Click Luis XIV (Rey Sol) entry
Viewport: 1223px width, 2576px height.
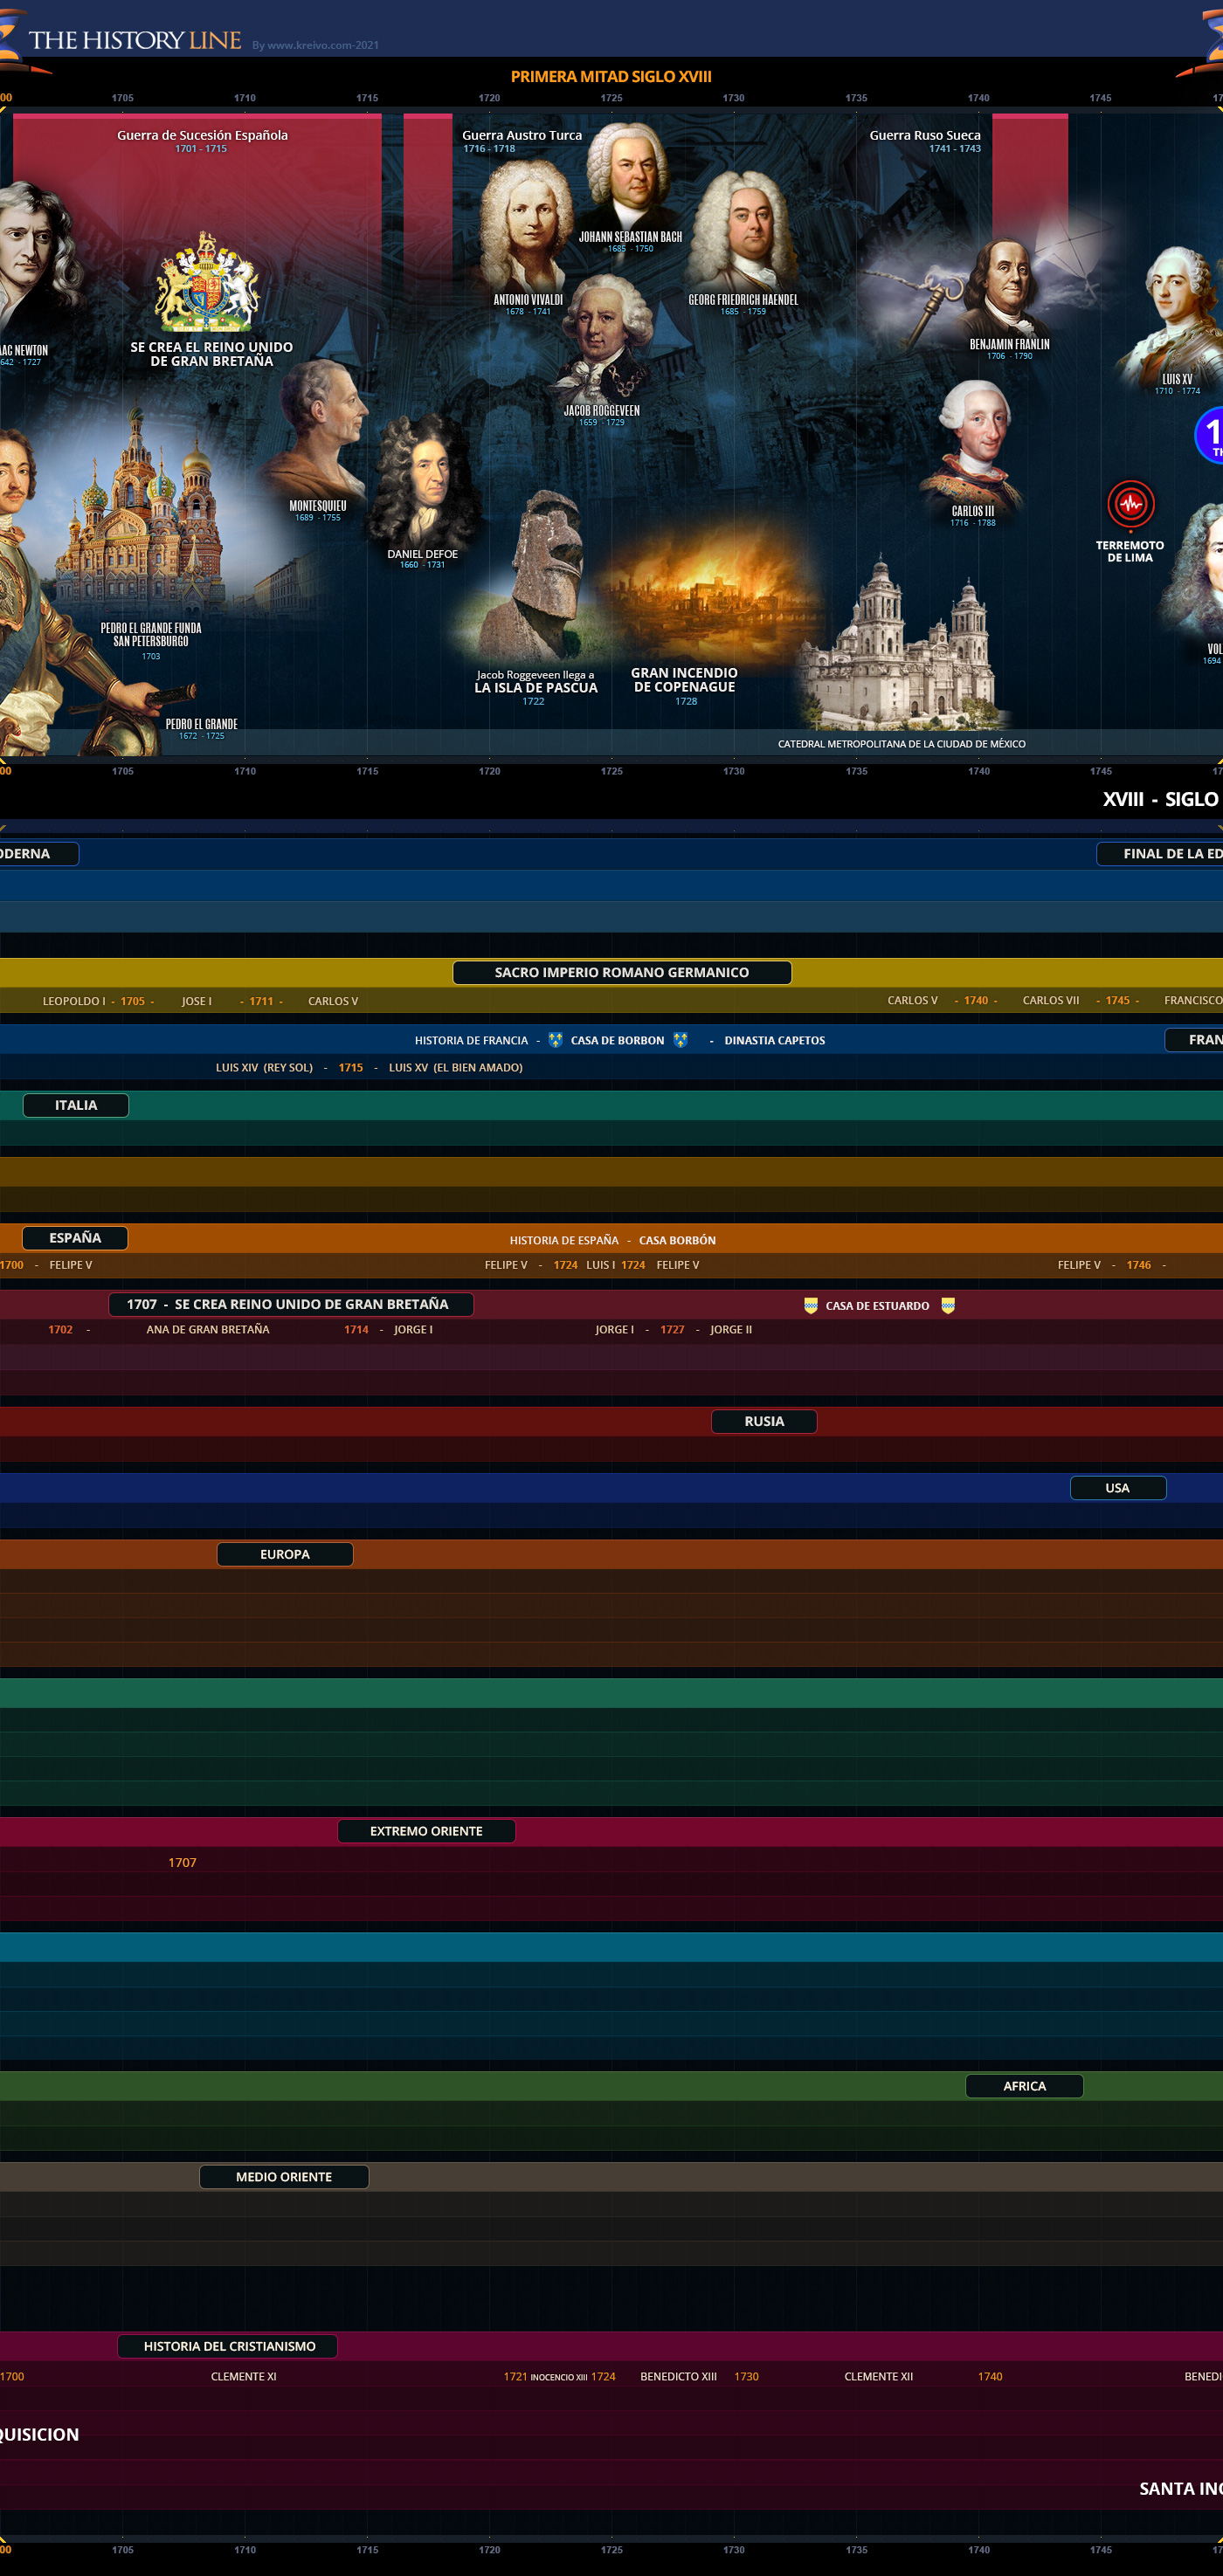click(x=264, y=1067)
